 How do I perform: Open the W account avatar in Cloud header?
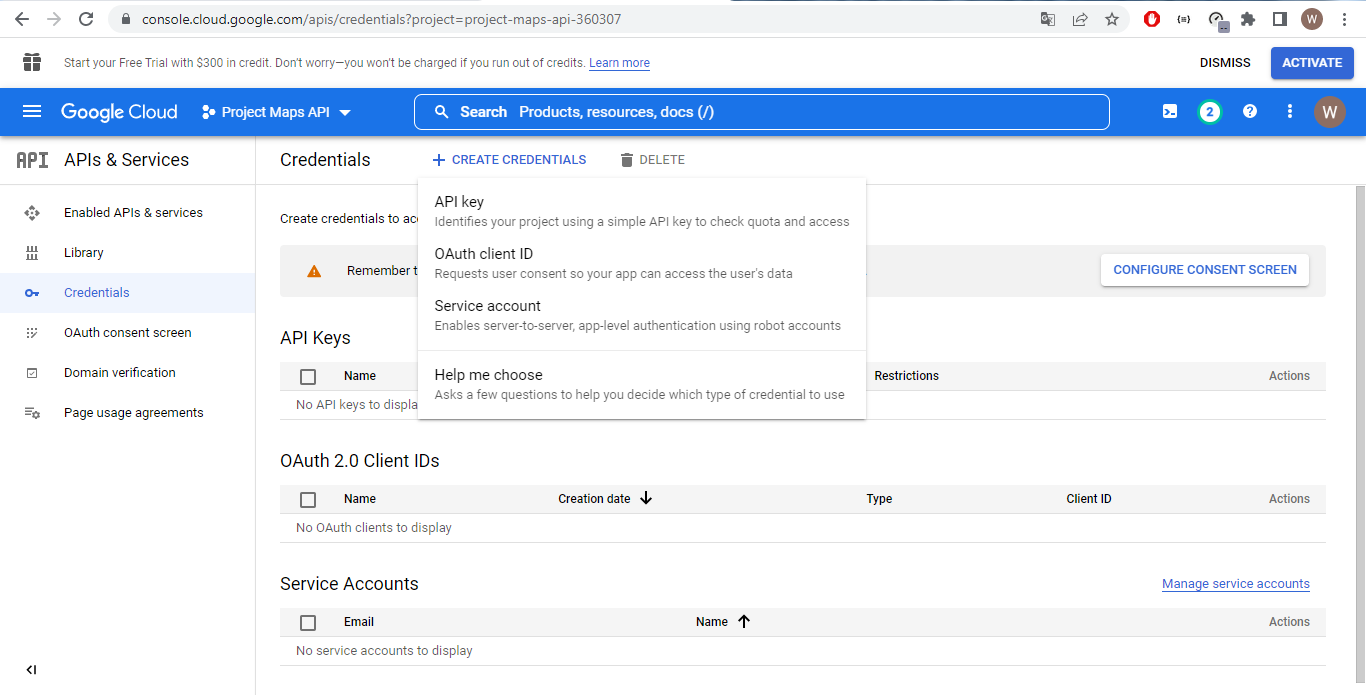coord(1330,112)
